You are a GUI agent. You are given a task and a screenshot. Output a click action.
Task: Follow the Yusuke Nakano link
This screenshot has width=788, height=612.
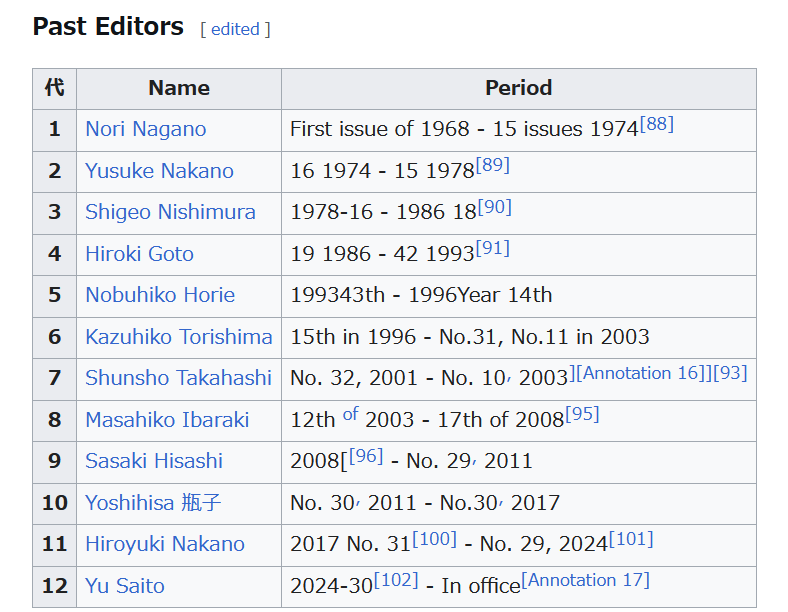(159, 171)
